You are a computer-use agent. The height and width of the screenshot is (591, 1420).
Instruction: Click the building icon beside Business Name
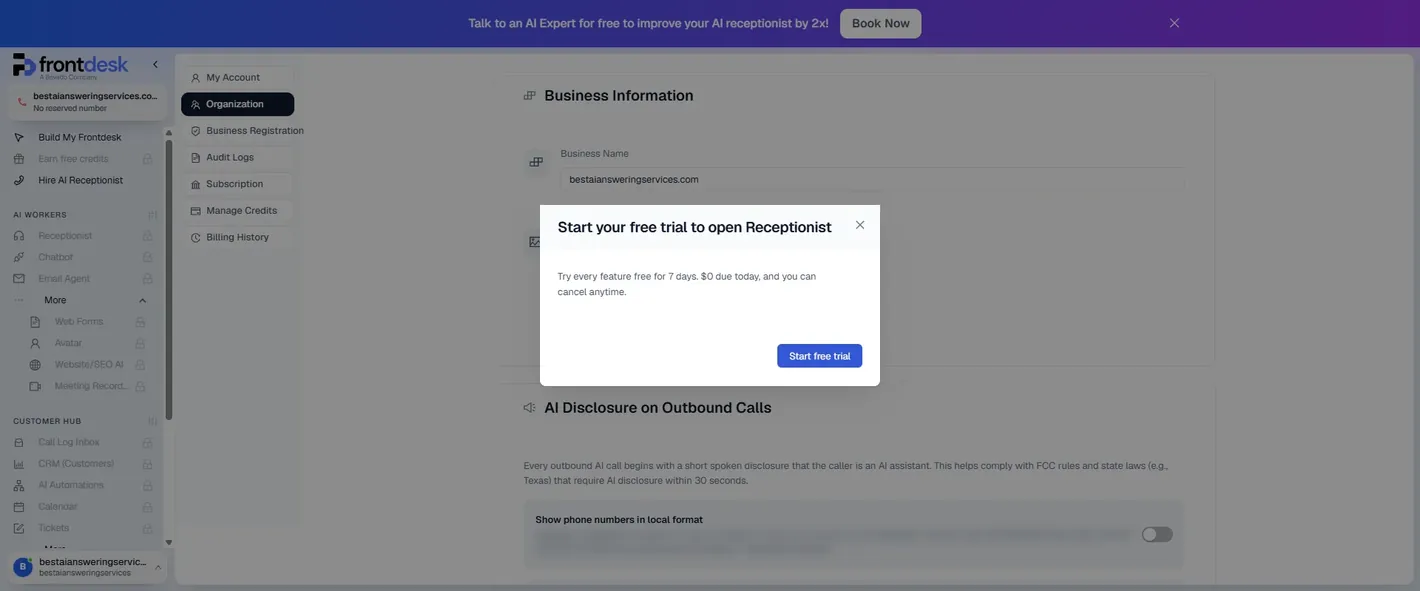[x=536, y=162]
